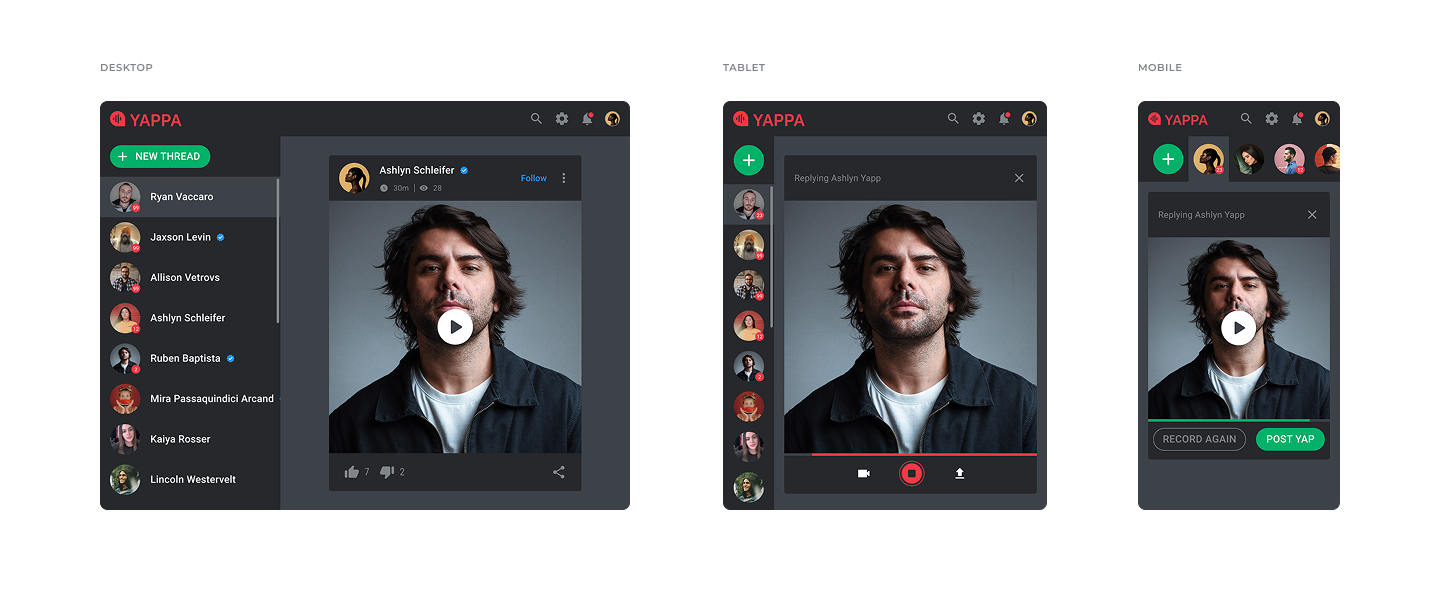The width and height of the screenshot is (1440, 592).
Task: Close mobile Replying Ashlyn Yapp panel
Action: coord(1312,215)
